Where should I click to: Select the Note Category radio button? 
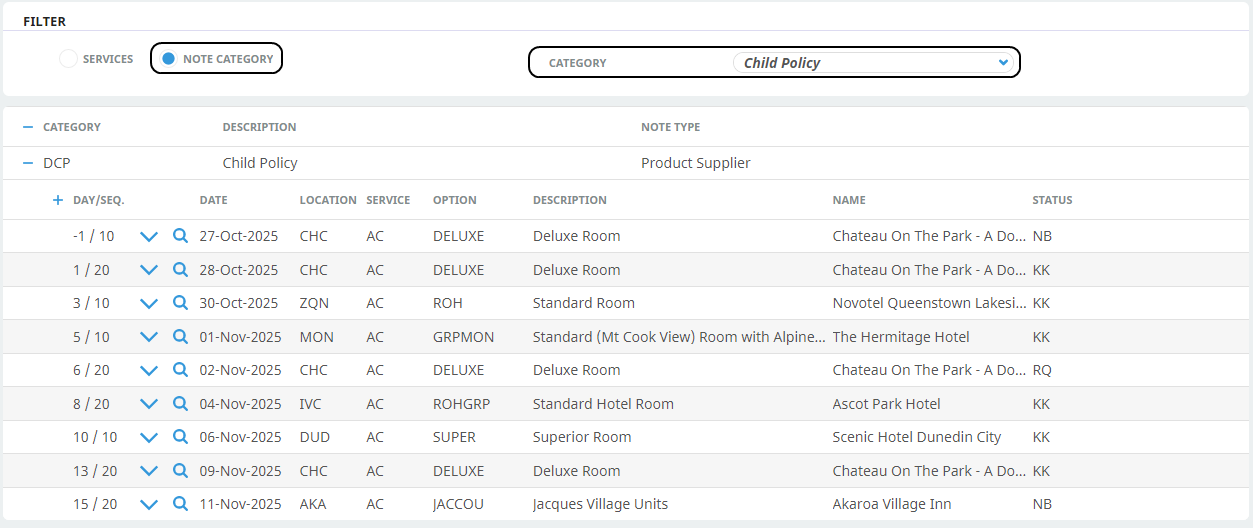coord(168,59)
